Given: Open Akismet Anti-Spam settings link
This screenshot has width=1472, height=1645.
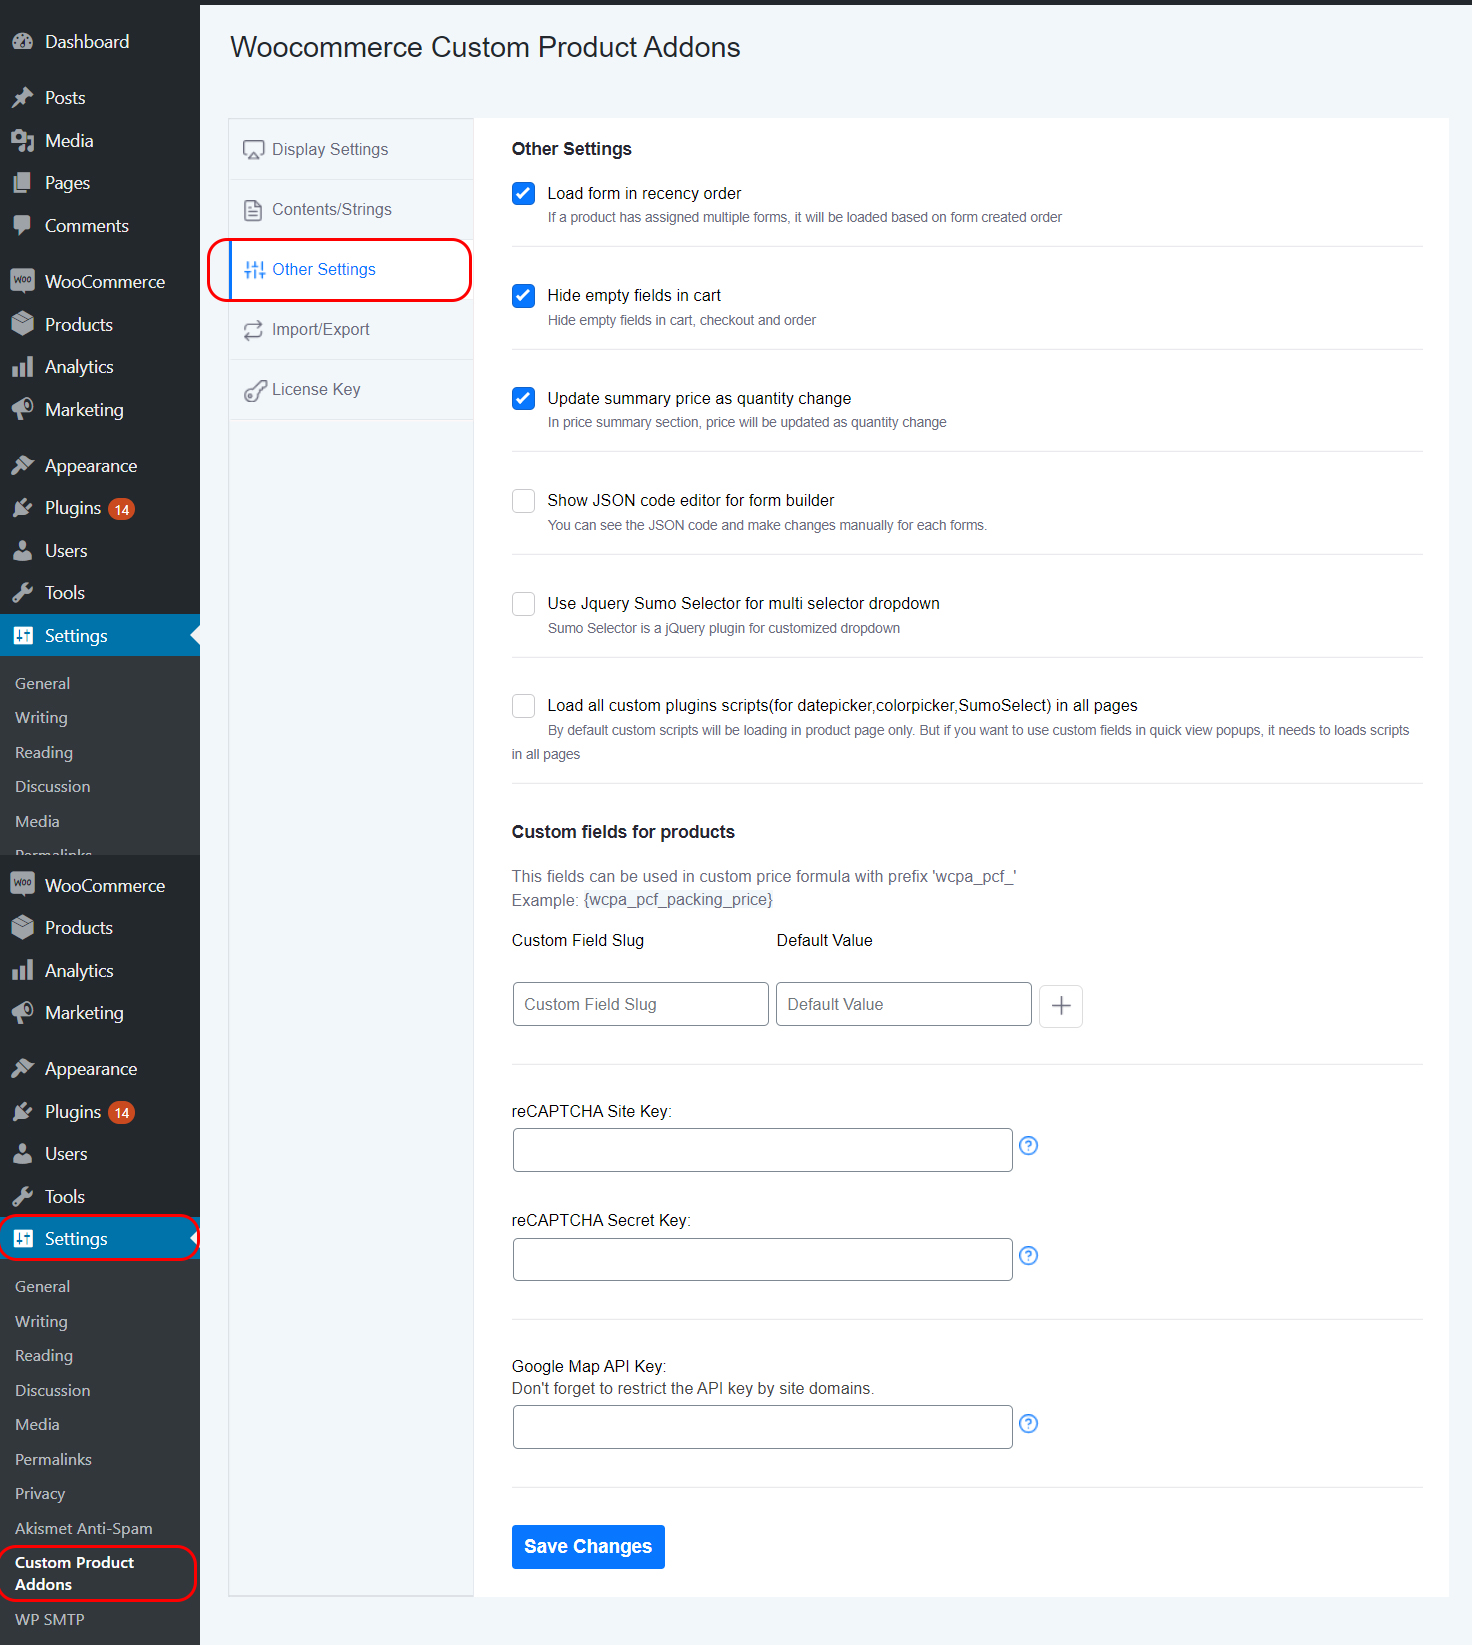Looking at the screenshot, I should (84, 1529).
